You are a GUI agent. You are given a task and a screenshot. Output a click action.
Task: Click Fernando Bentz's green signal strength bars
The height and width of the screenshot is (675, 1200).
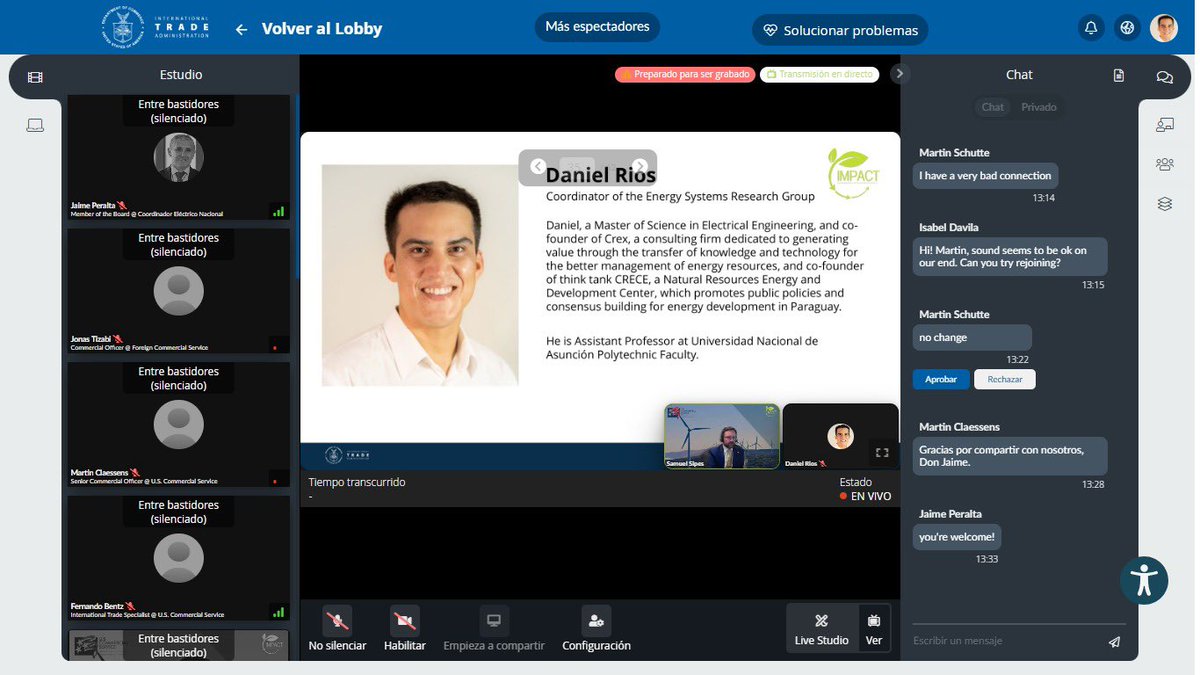click(x=278, y=612)
